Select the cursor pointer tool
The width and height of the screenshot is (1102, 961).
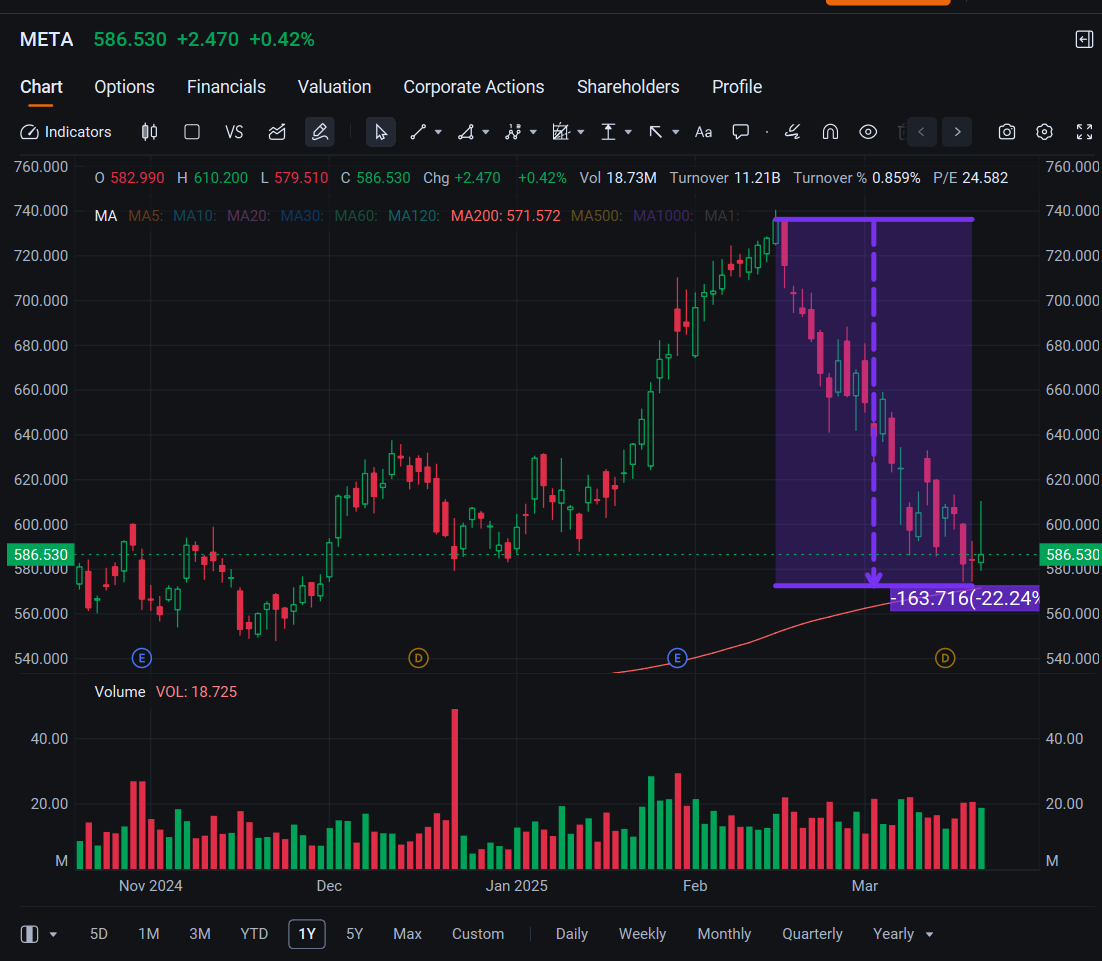(x=380, y=132)
